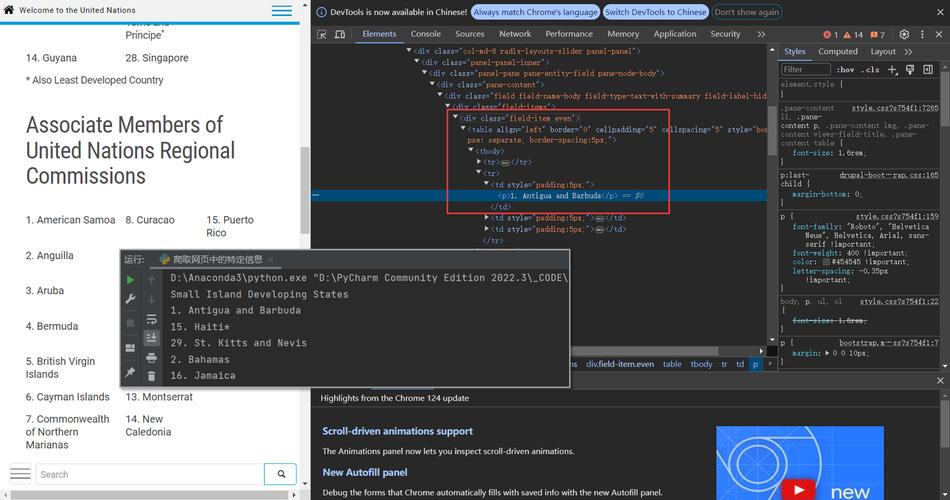The height and width of the screenshot is (500, 950).
Task: Click the inspect element picker icon
Action: click(x=322, y=34)
